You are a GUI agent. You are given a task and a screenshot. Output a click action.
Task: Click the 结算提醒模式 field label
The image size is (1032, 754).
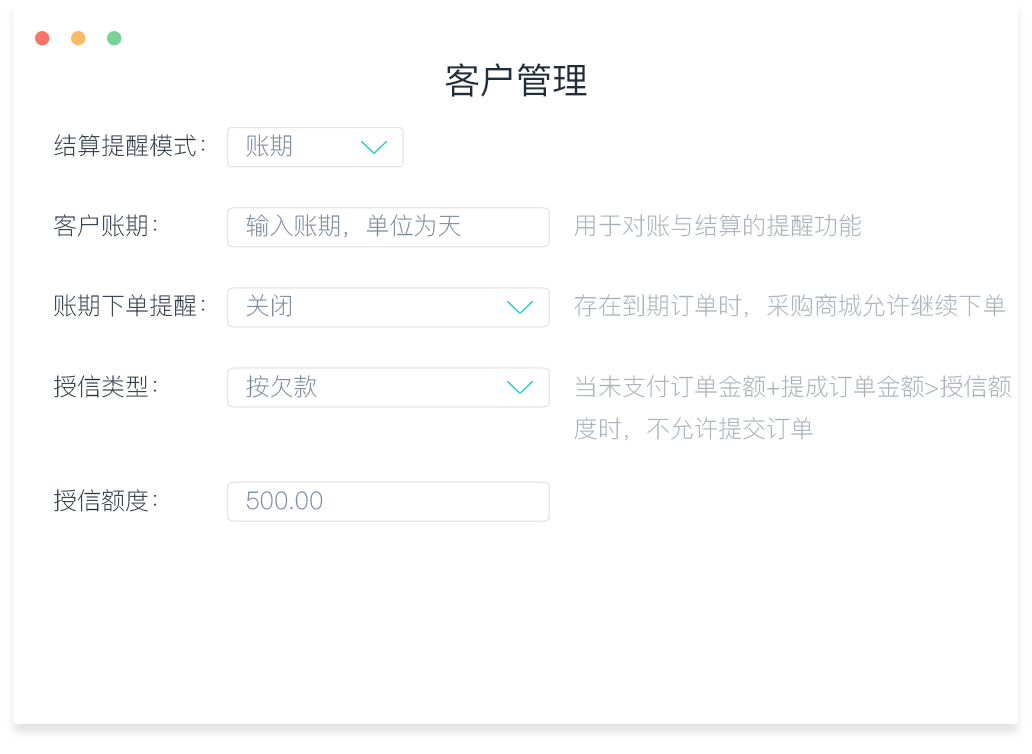pyautogui.click(x=130, y=147)
